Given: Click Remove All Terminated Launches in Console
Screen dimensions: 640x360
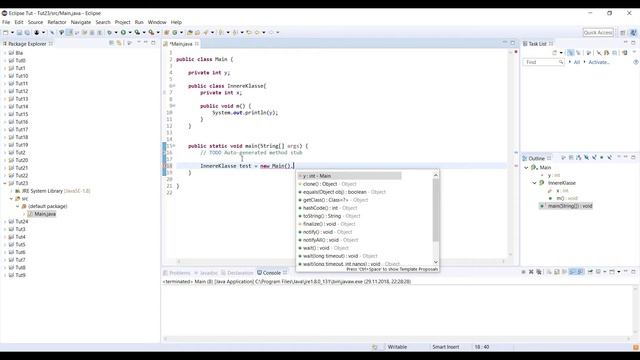Looking at the screenshot, I should pos(539,272).
